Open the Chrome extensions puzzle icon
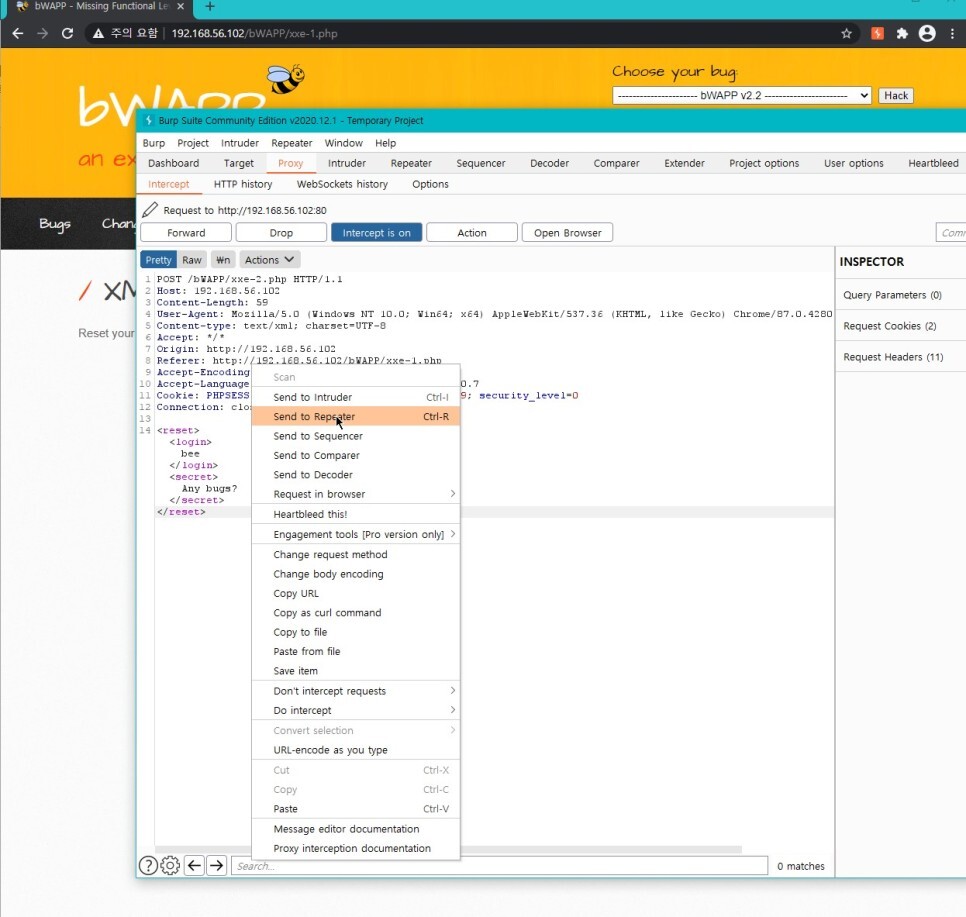The height and width of the screenshot is (917, 966). pyautogui.click(x=902, y=33)
